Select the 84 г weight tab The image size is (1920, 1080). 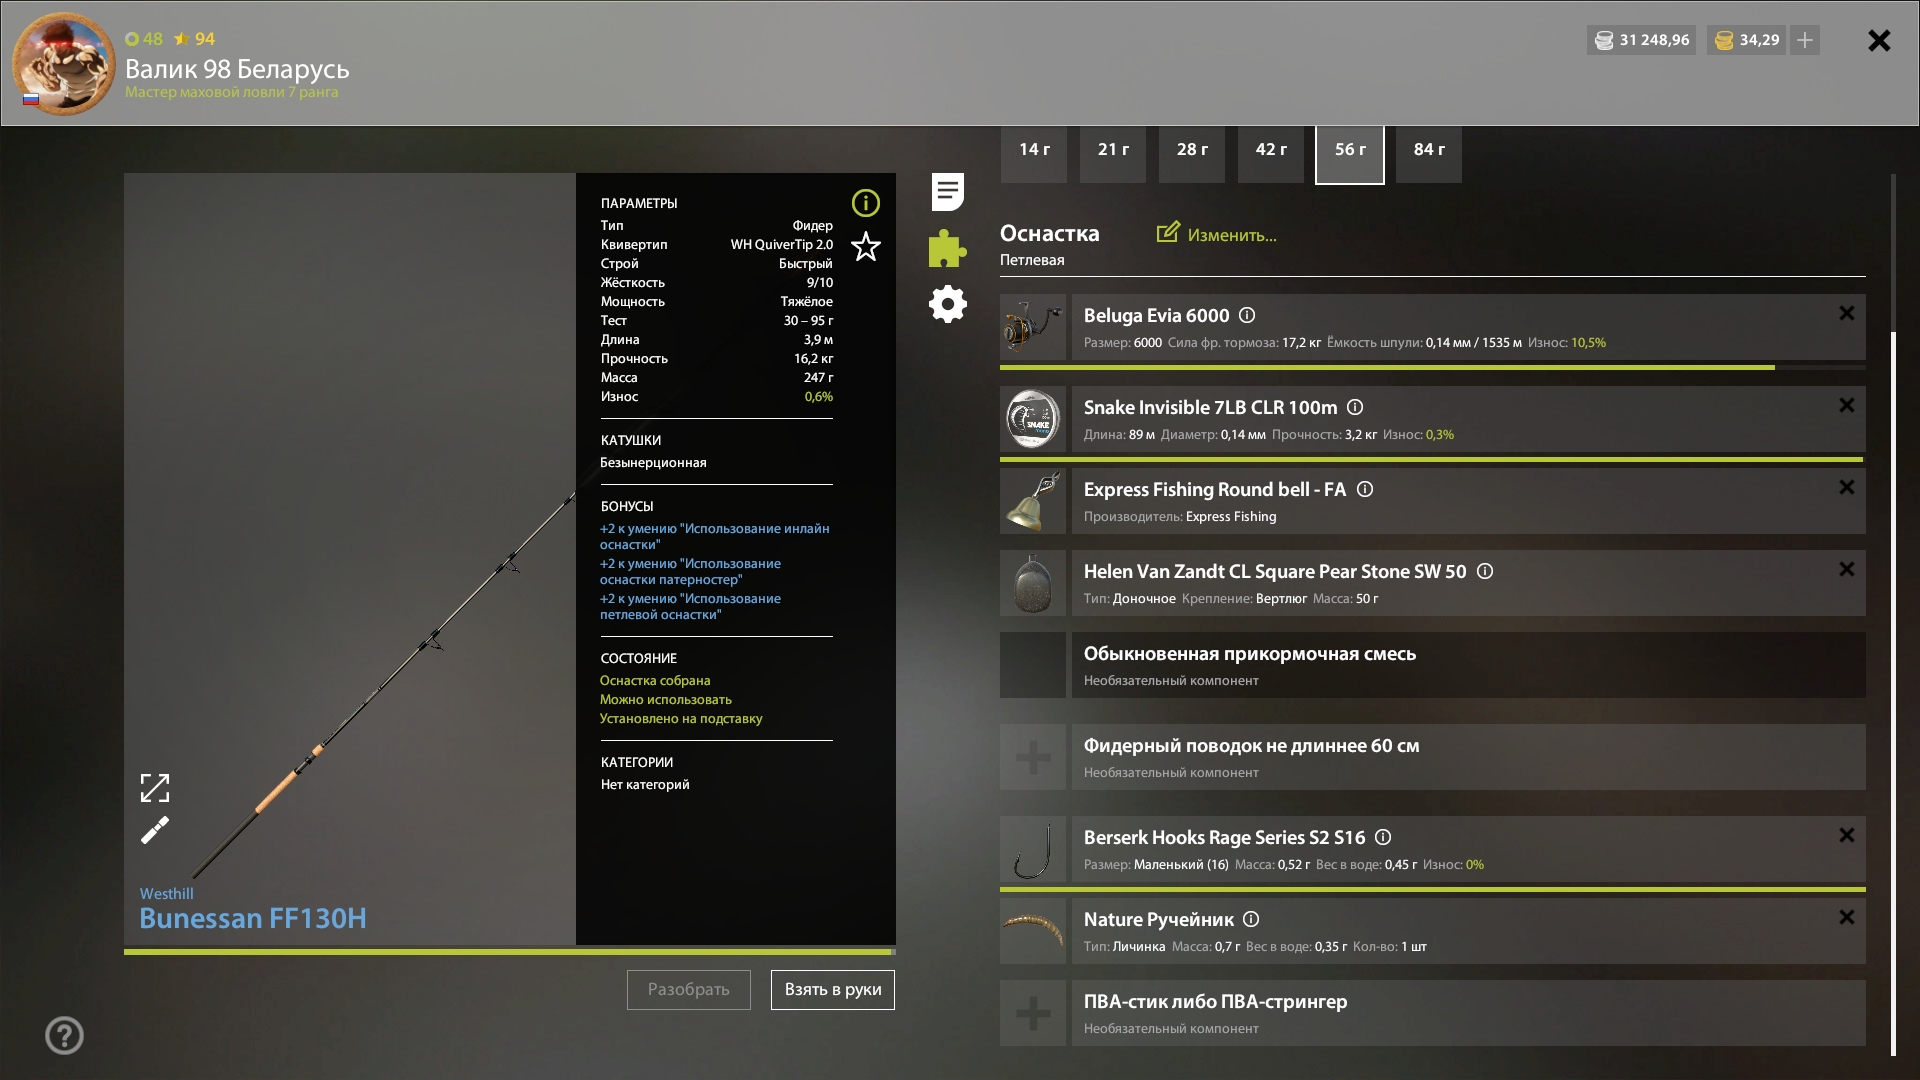pyautogui.click(x=1428, y=150)
